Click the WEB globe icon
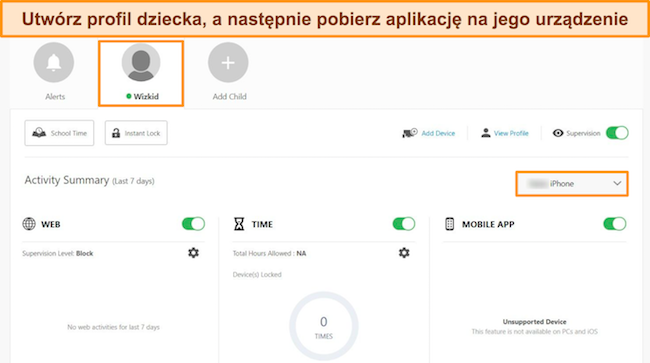 pos(29,224)
